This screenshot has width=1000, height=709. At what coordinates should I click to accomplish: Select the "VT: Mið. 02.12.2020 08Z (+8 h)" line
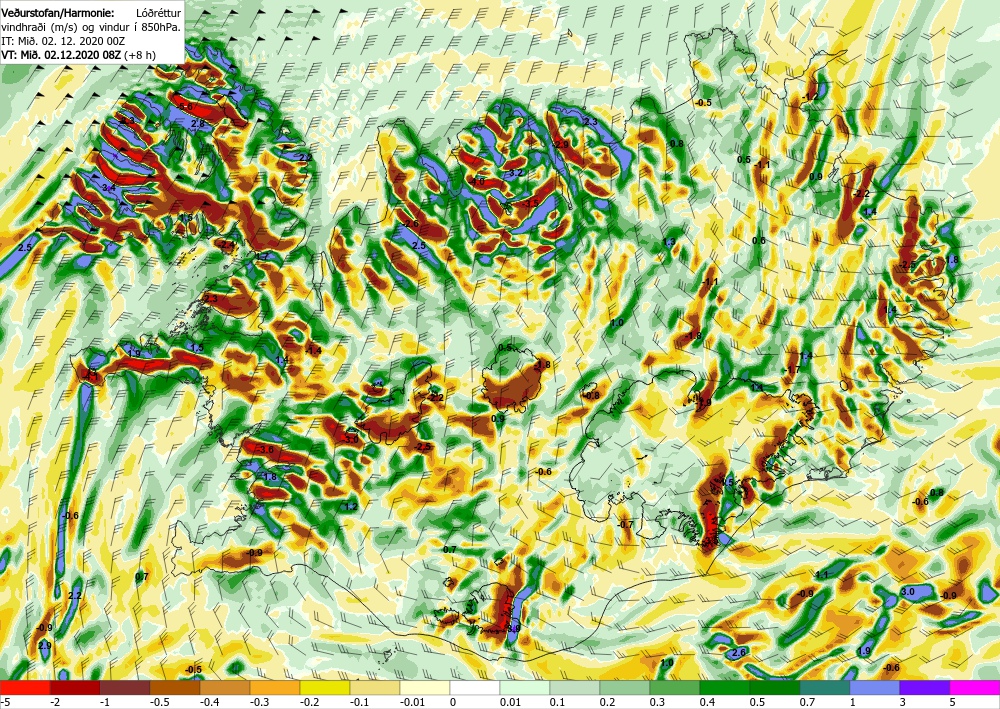click(78, 54)
